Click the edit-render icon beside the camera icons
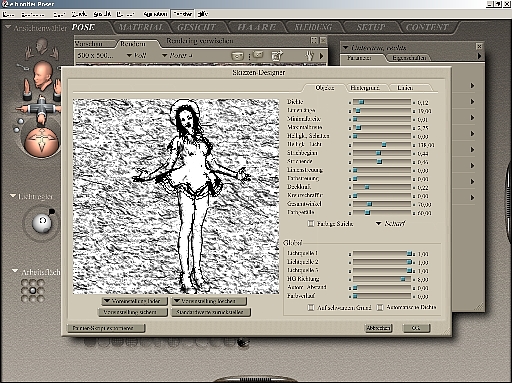 [277, 56]
